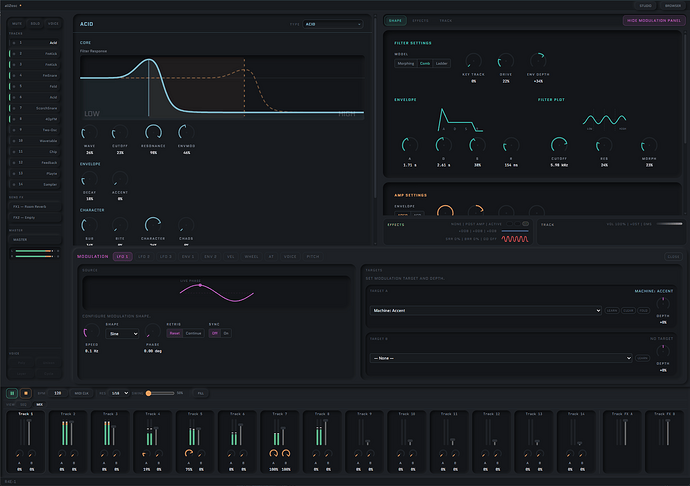This screenshot has height=486, width=690.
Task: Select the Comb filter model
Action: (x=425, y=63)
